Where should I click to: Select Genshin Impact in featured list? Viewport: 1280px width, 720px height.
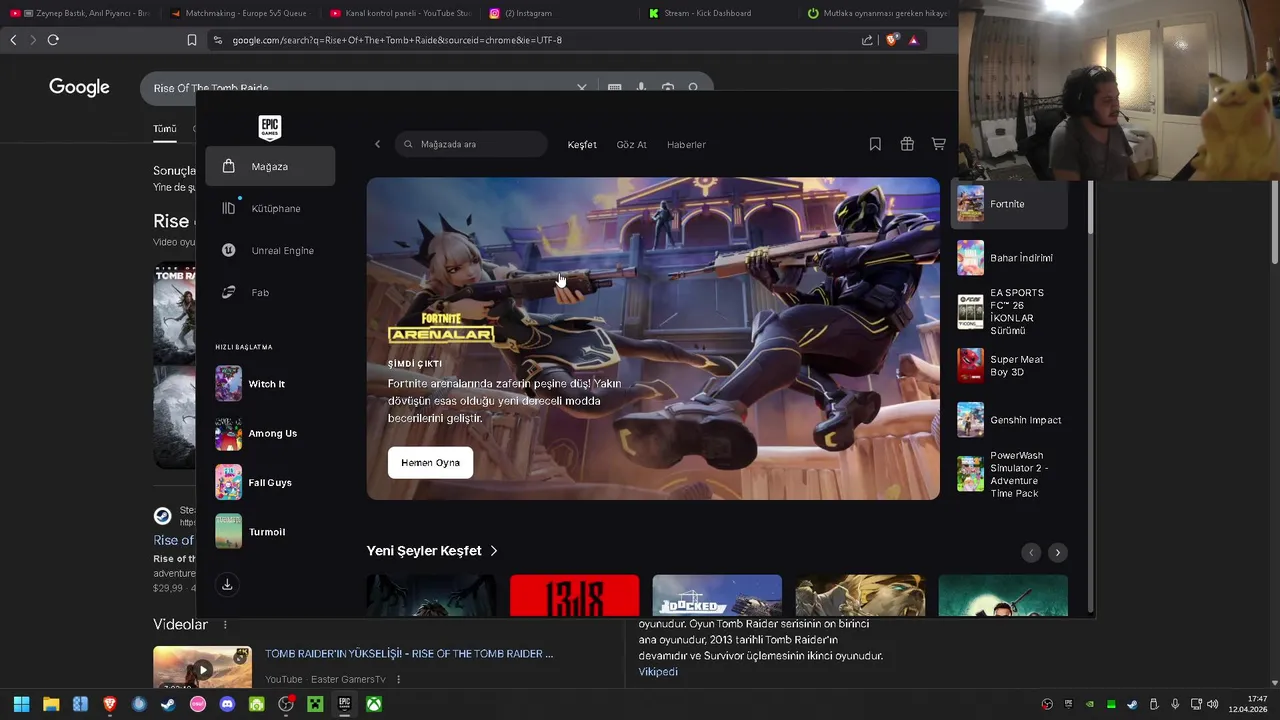click(1009, 420)
